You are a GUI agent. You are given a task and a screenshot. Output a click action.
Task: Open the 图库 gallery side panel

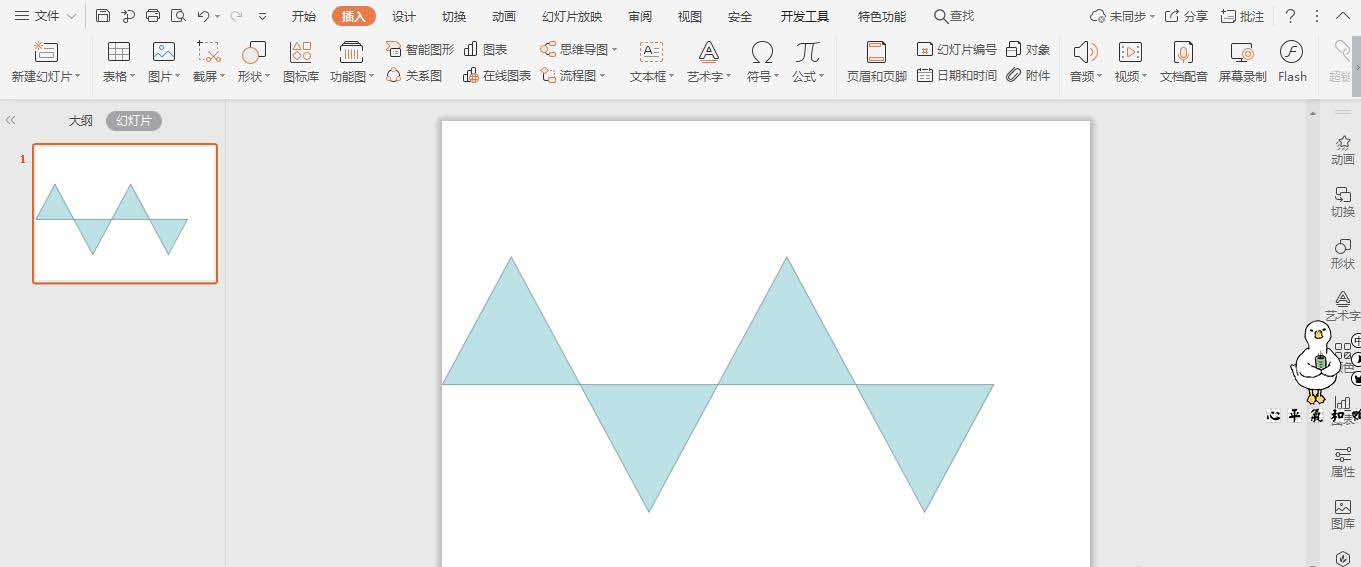1343,515
